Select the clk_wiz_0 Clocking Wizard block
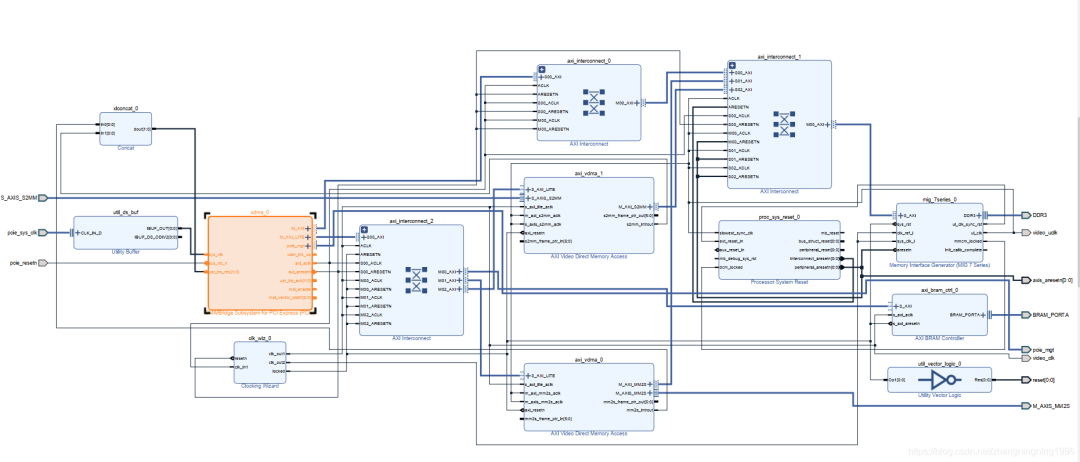 (260, 365)
